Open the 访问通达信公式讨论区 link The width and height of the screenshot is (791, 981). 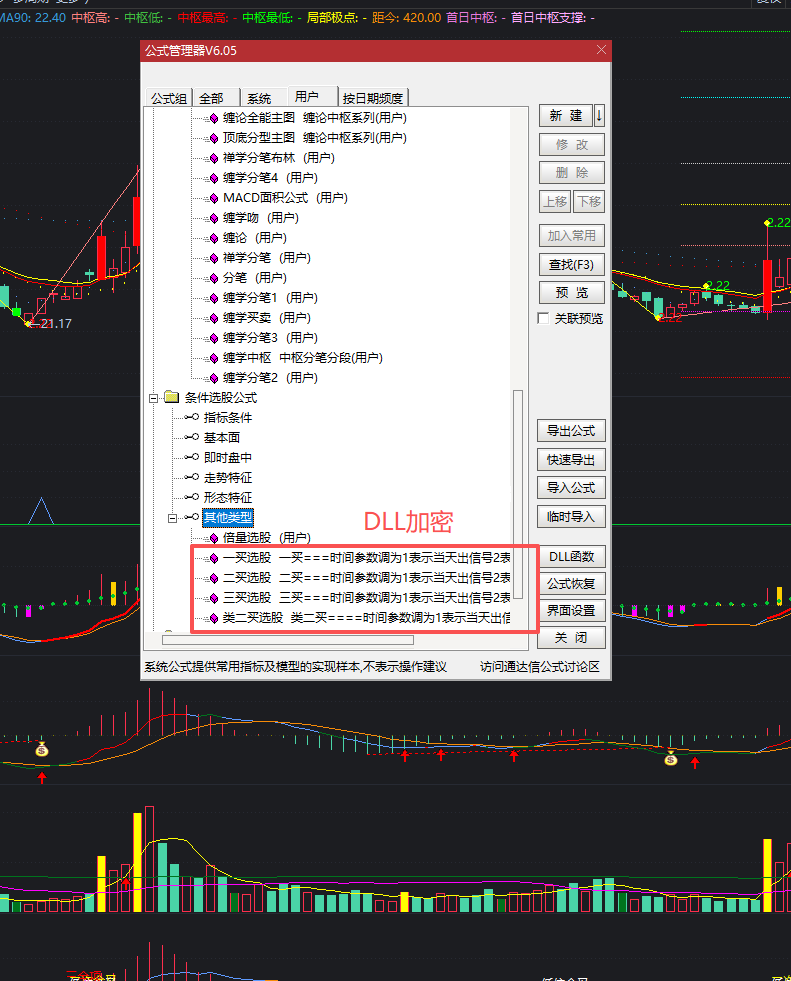pos(539,667)
